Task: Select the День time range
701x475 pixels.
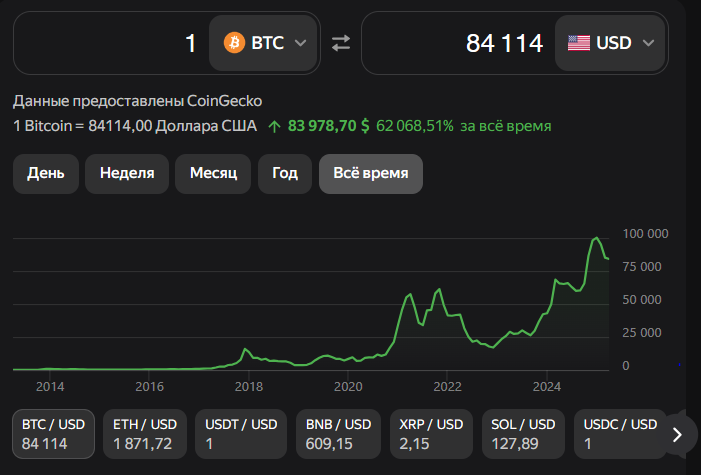Action: tap(46, 173)
